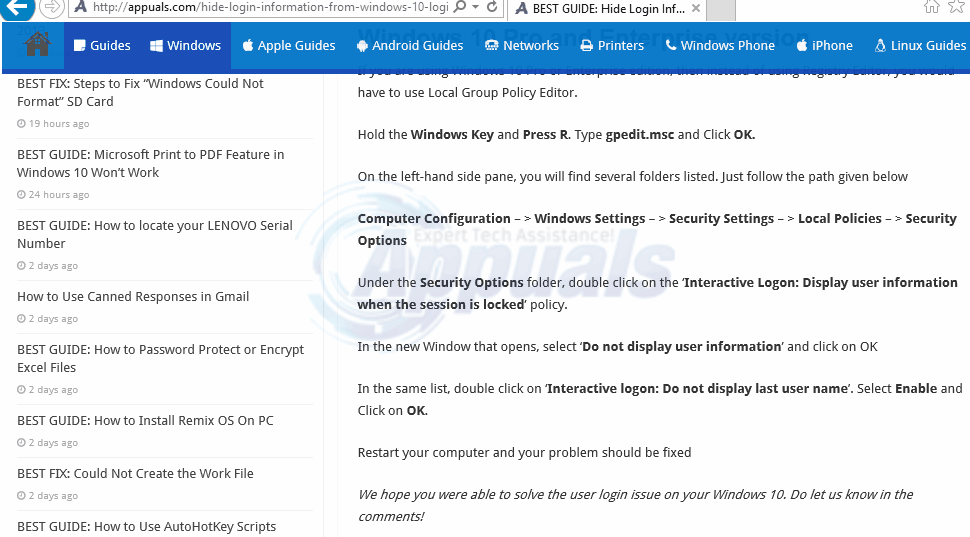
Task: Open 'Could Not Create the Work File' article
Action: pos(135,473)
